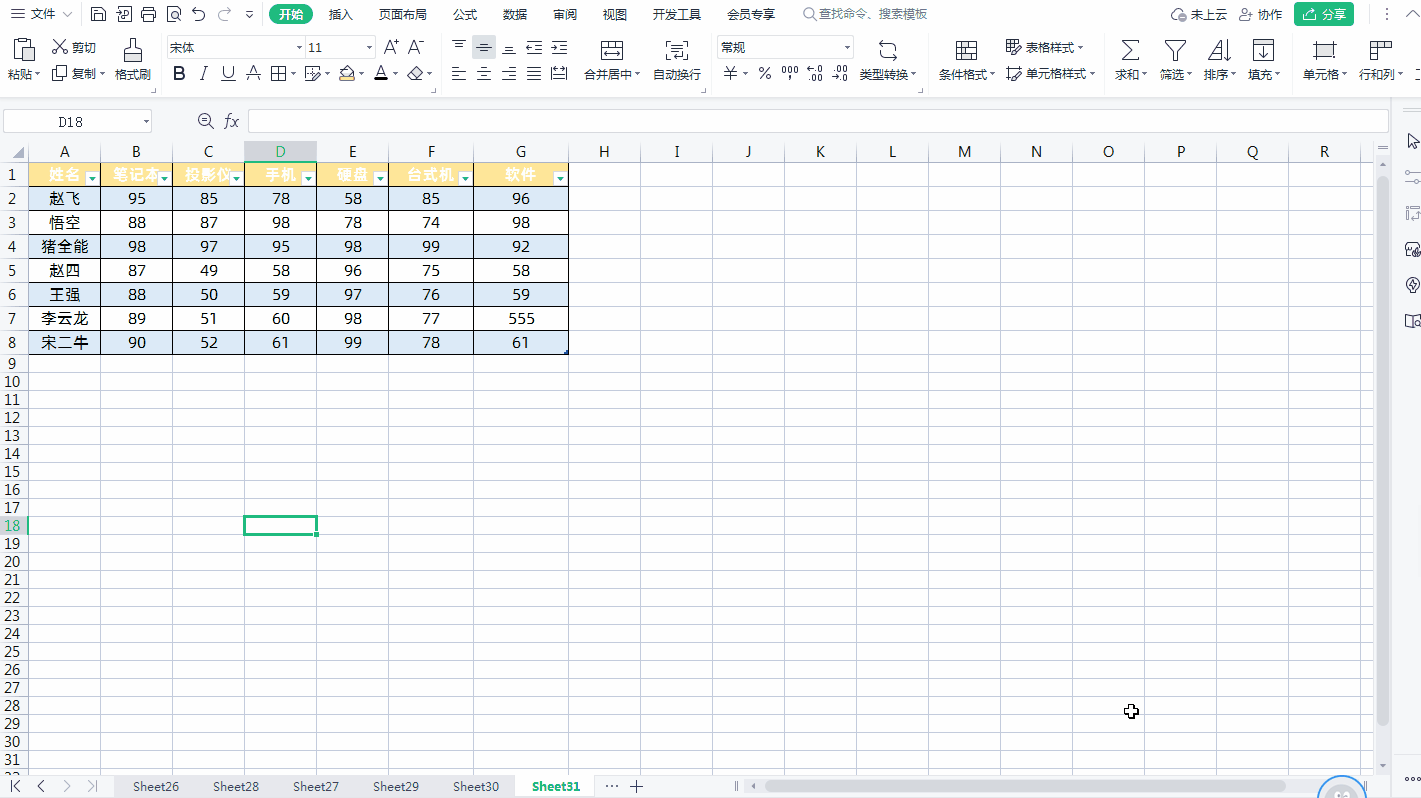Click the Fill (填充) icon

point(1263,50)
